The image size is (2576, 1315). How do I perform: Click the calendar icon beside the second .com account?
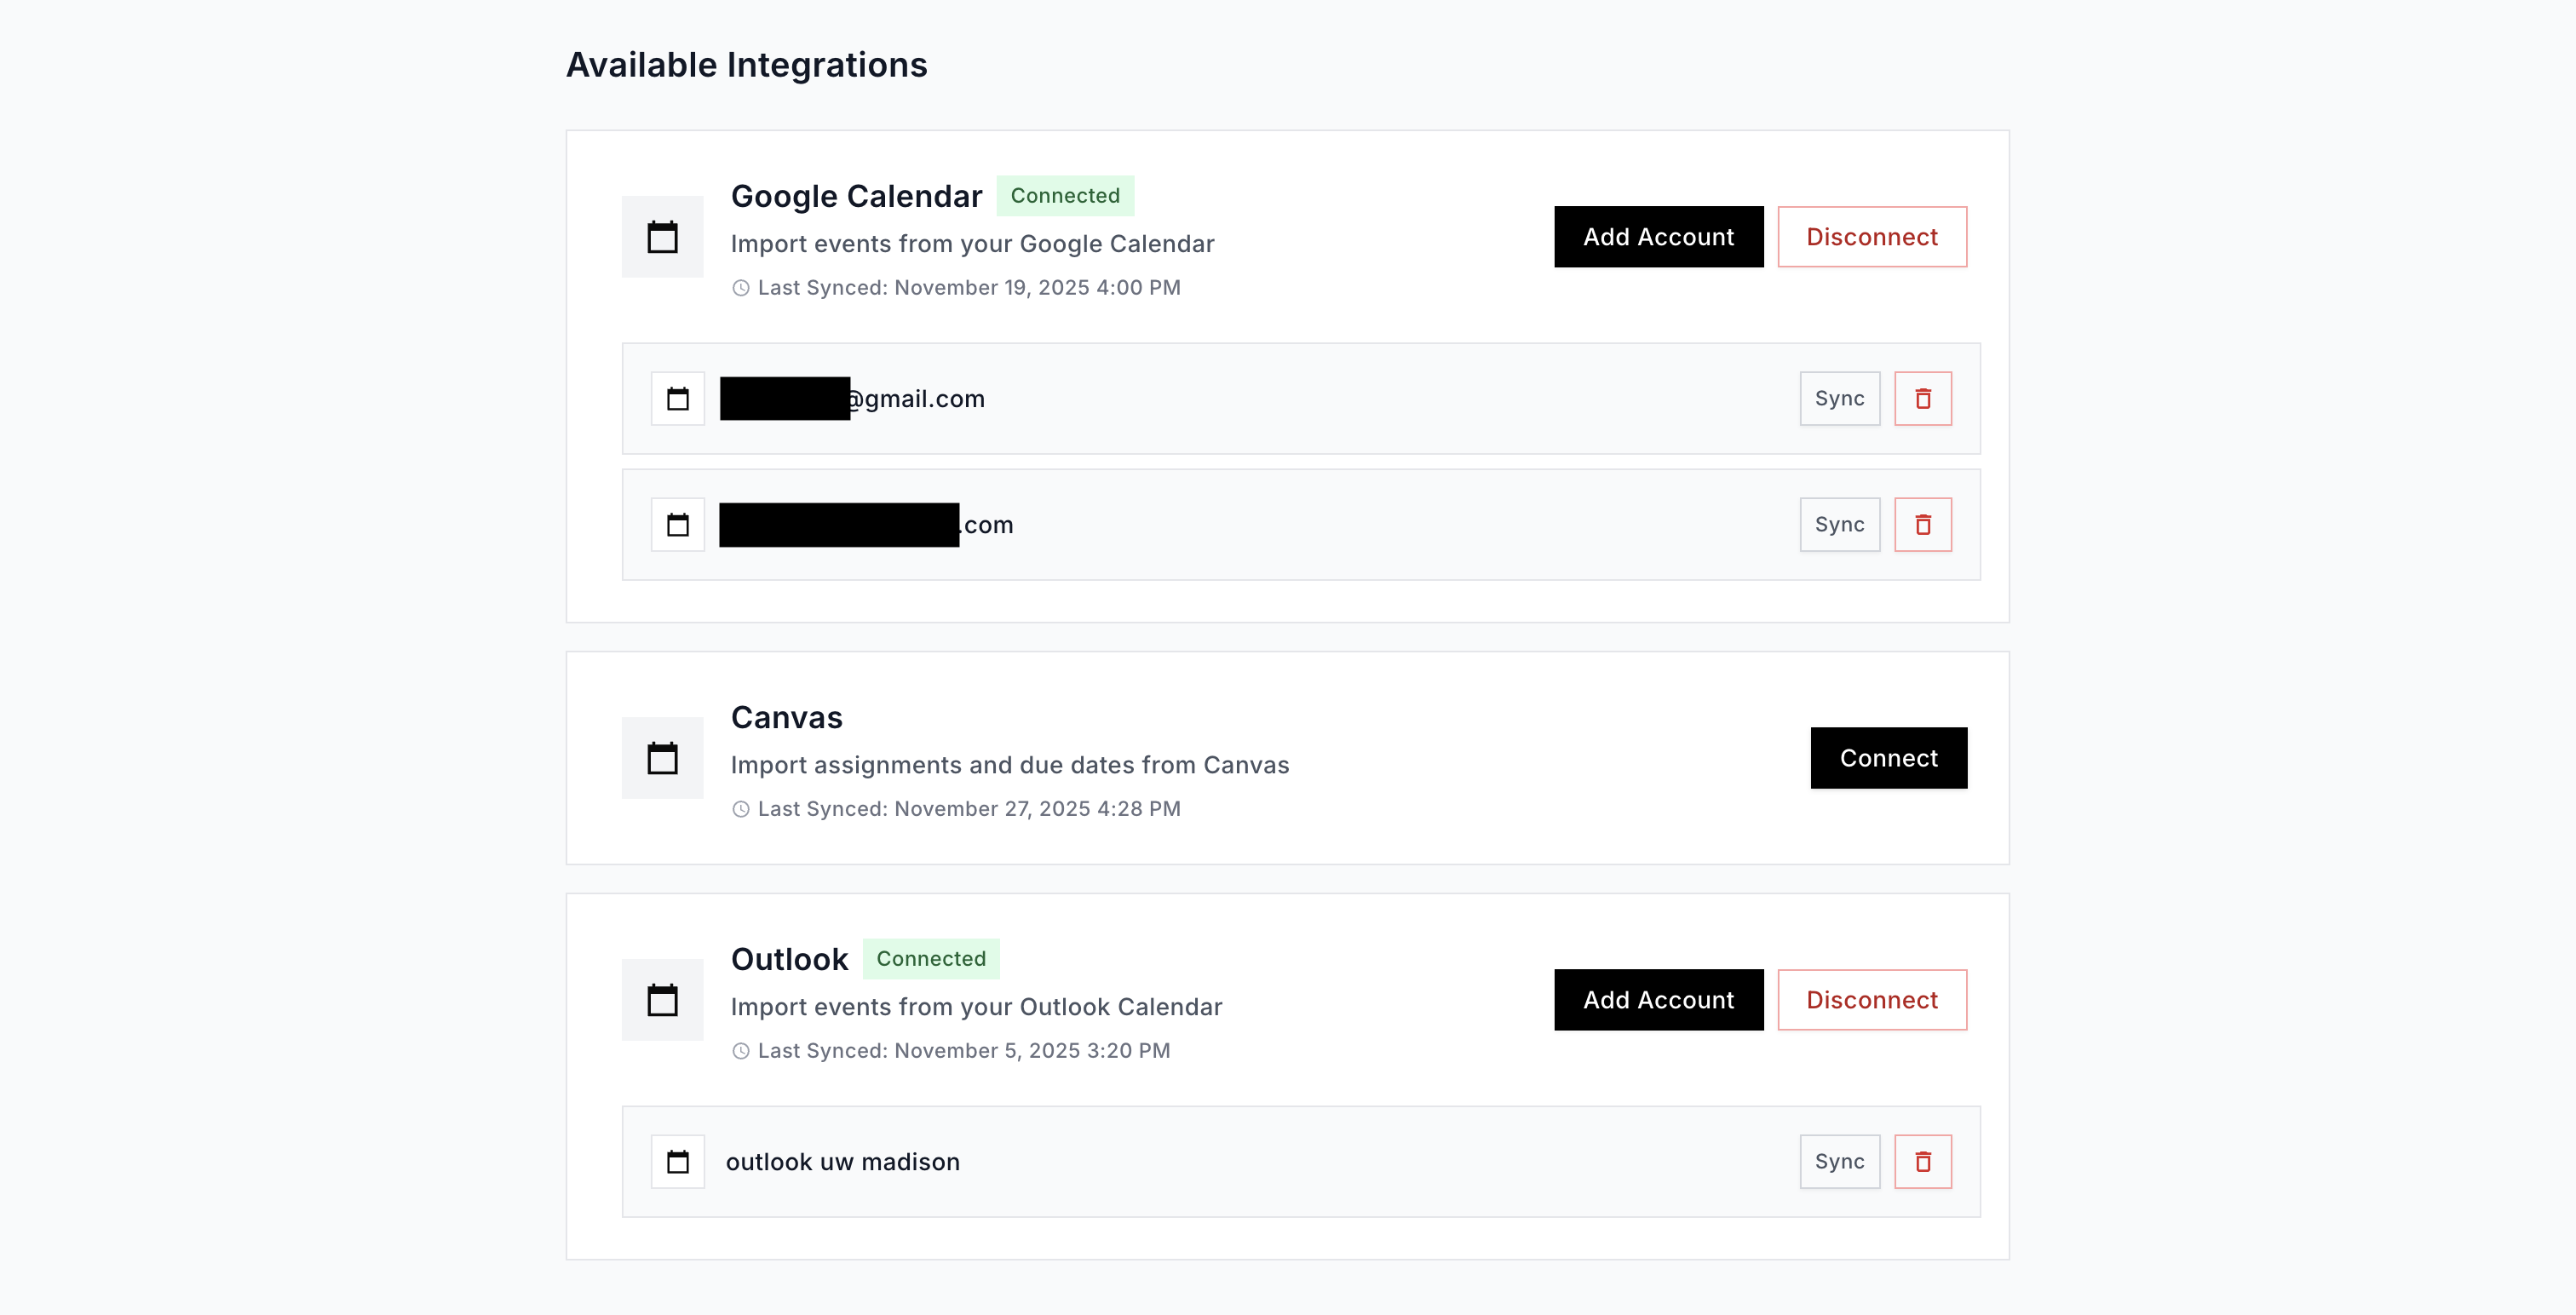(x=678, y=524)
